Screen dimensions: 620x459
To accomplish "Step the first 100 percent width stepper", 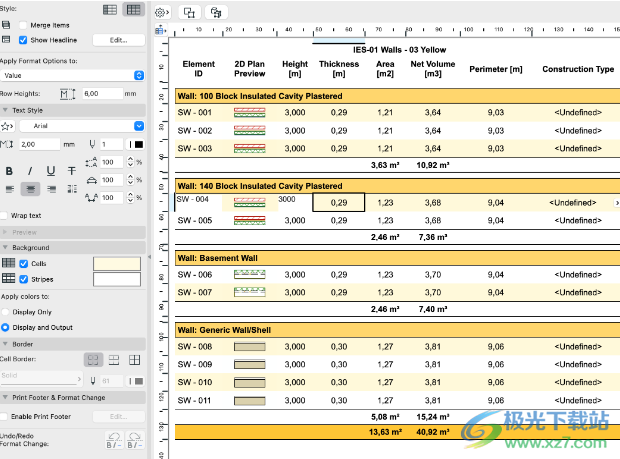I will click(x=130, y=162).
